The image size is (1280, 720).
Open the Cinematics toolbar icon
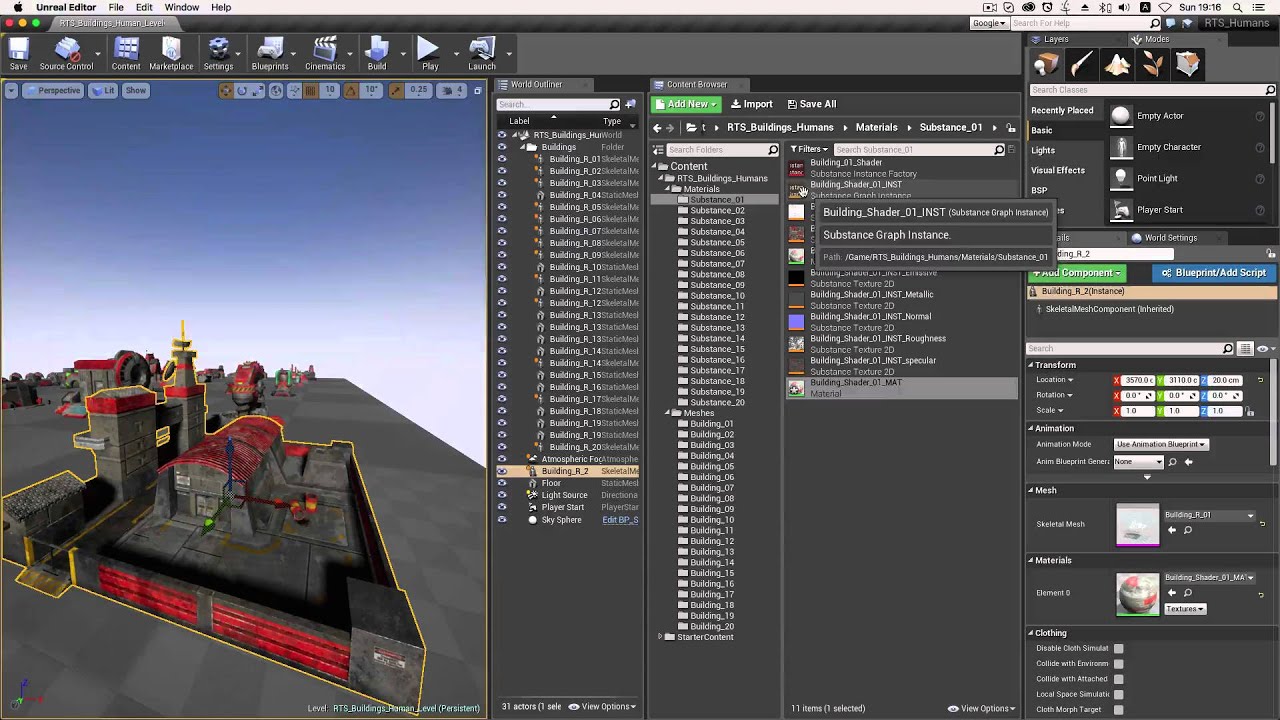(325, 53)
